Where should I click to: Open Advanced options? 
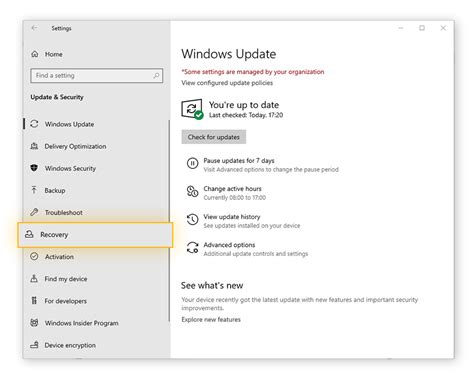[x=229, y=245]
